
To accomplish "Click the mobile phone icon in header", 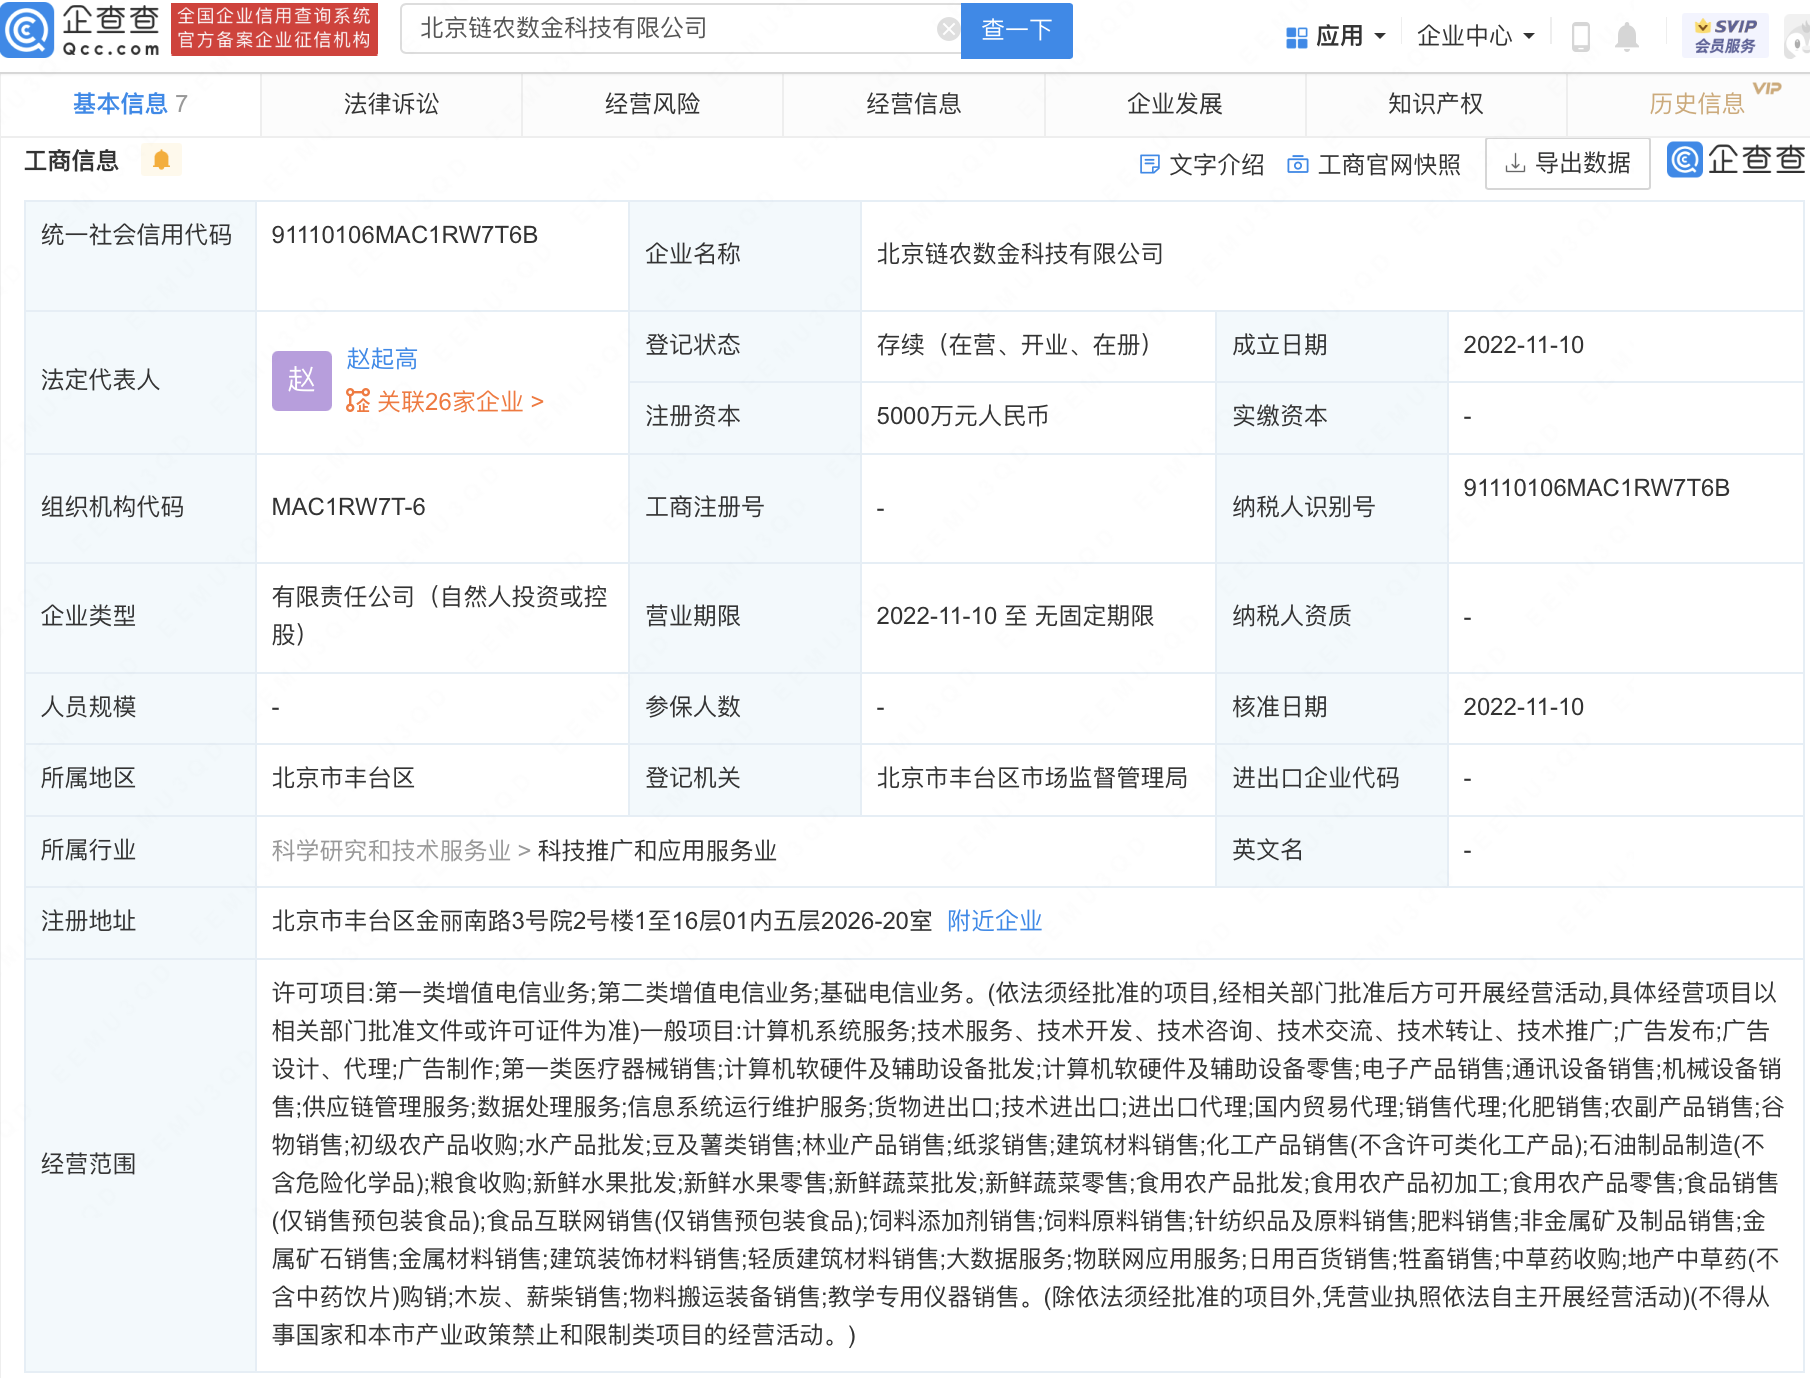I will (1581, 37).
